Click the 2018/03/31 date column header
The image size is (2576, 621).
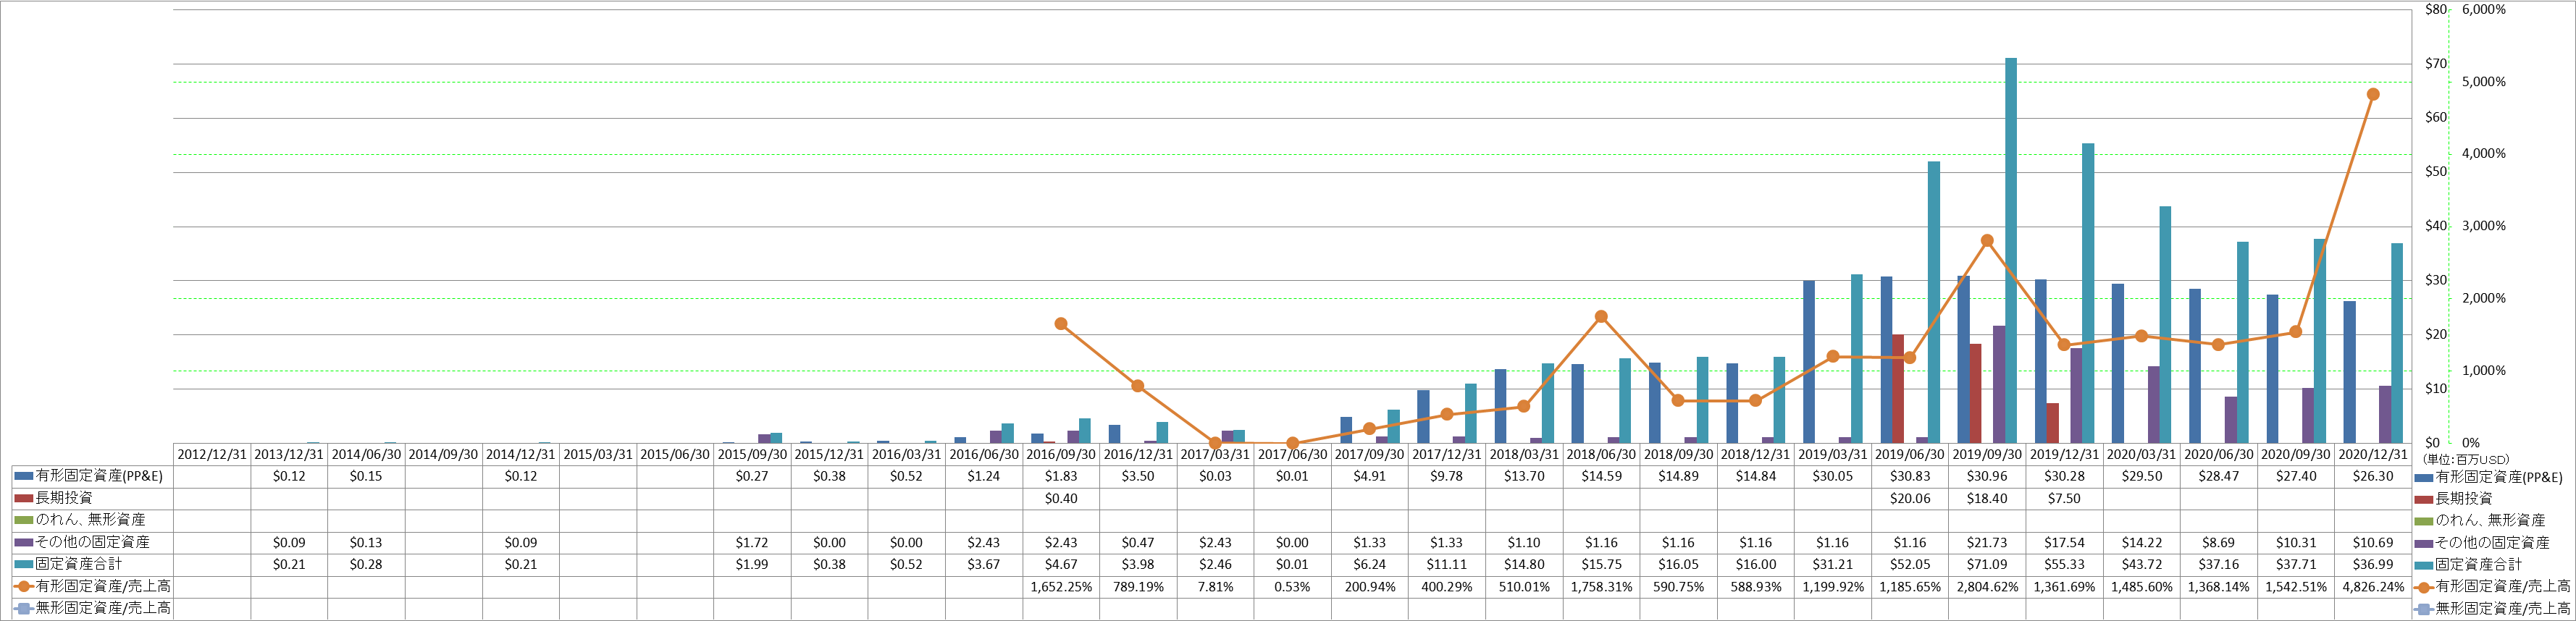coord(1524,454)
